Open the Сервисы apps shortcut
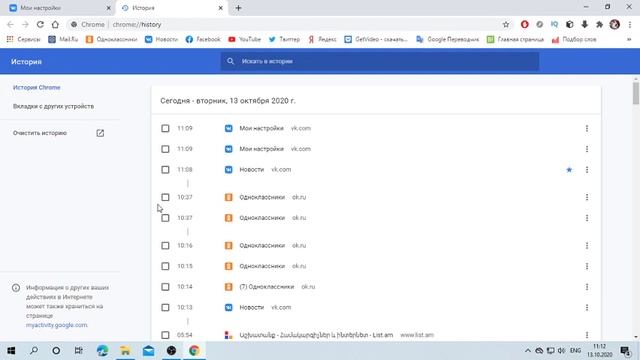 23,39
